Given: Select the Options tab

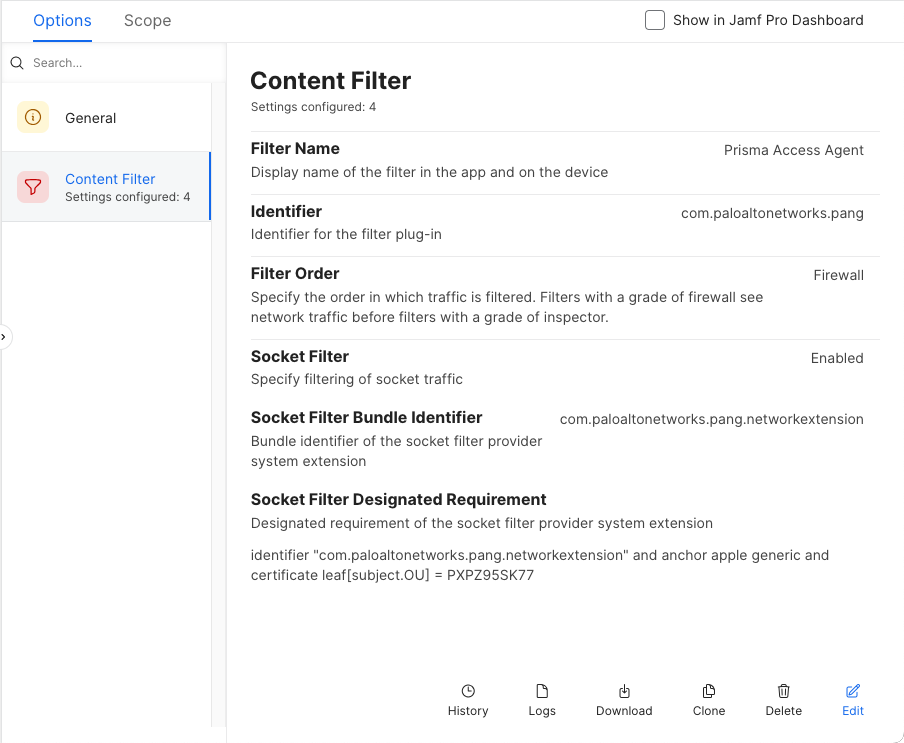Looking at the screenshot, I should coord(62,20).
